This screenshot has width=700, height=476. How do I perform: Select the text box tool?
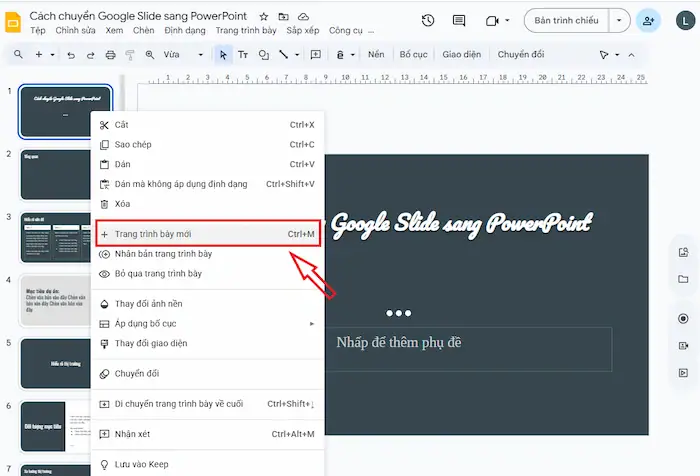(243, 54)
